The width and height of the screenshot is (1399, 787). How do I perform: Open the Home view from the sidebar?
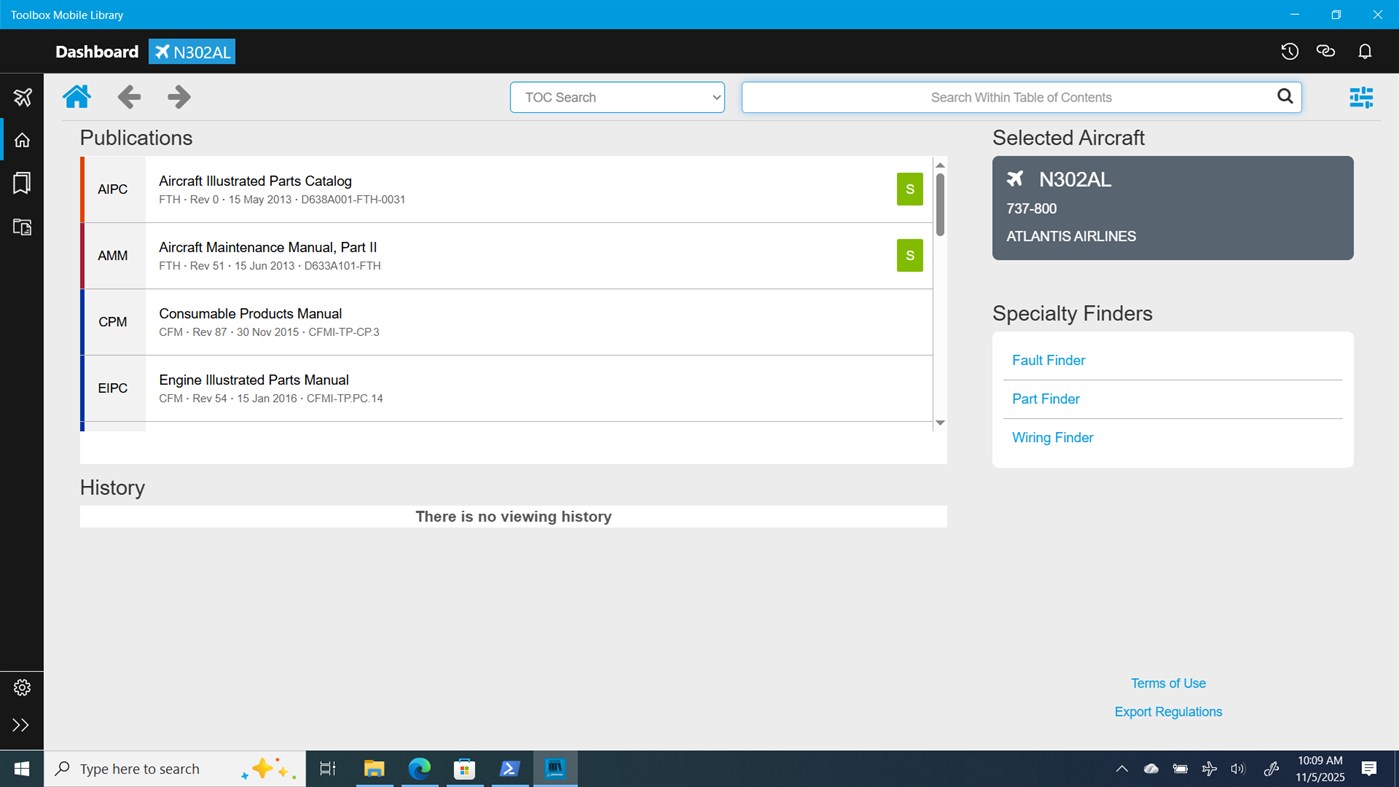click(21, 139)
